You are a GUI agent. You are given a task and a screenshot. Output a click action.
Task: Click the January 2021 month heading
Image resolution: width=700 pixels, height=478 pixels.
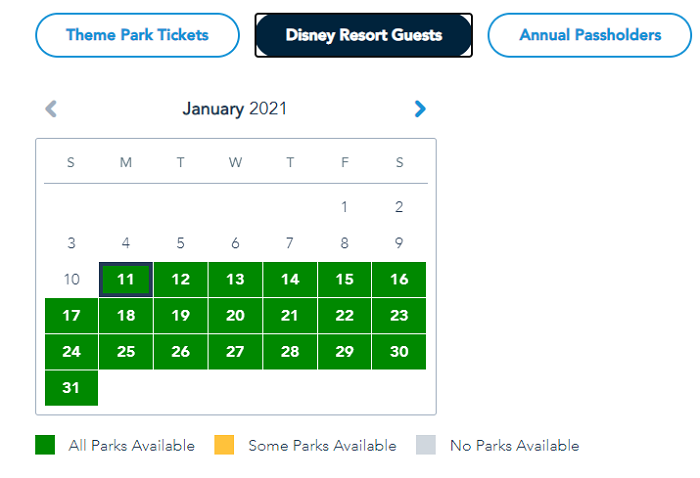click(x=234, y=109)
